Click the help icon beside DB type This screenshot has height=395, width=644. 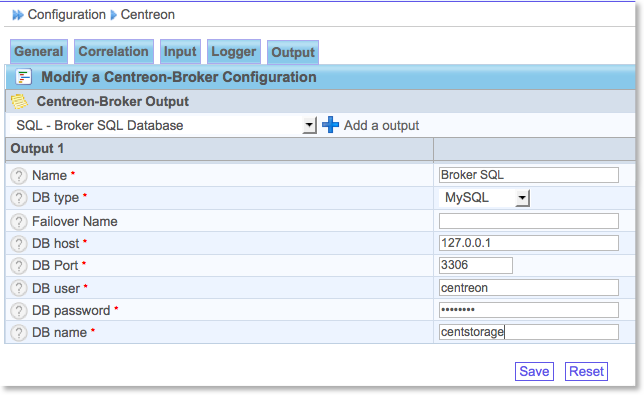18,198
